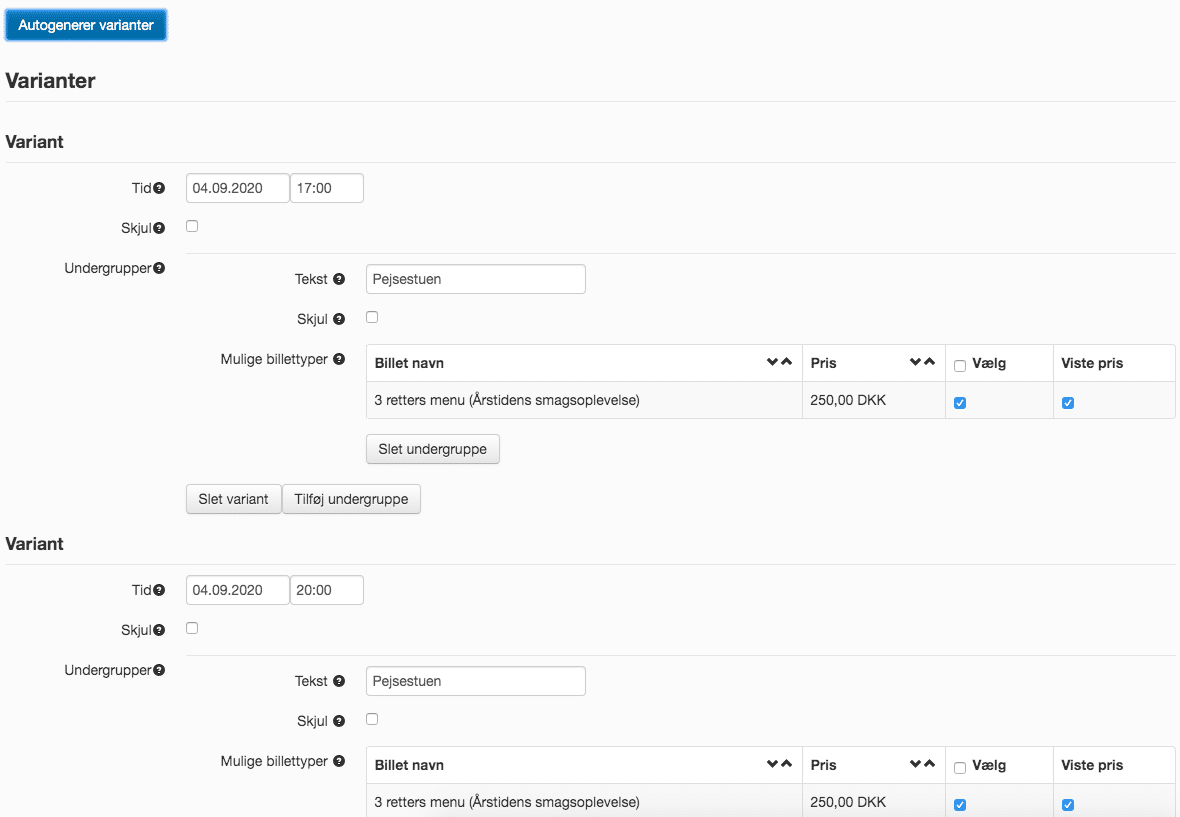Click help icon beside Mulige billettyper, 17:00 variant
Image resolution: width=1180 pixels, height=817 pixels.
pos(339,359)
